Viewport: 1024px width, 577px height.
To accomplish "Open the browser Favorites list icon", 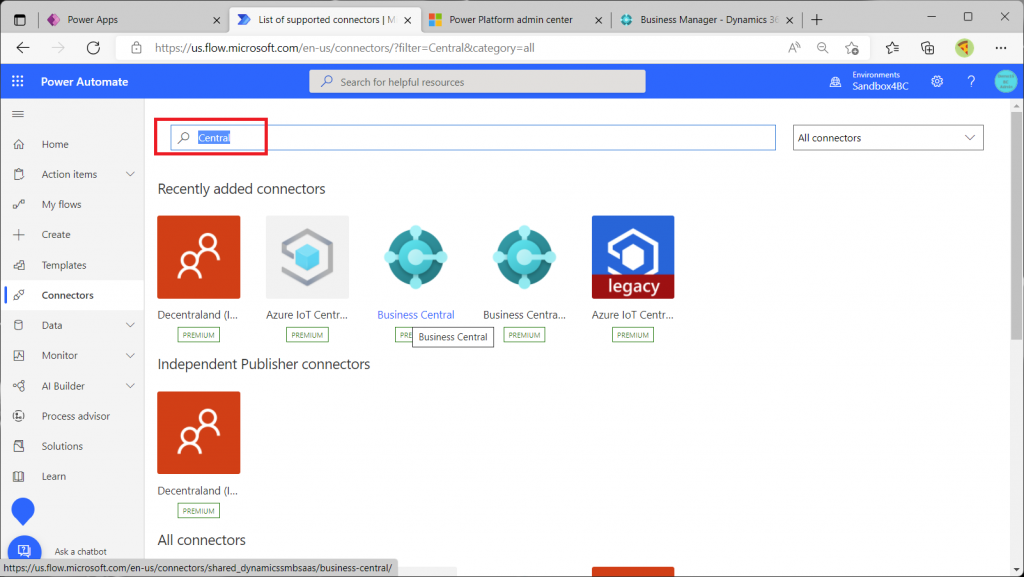I will [892, 48].
